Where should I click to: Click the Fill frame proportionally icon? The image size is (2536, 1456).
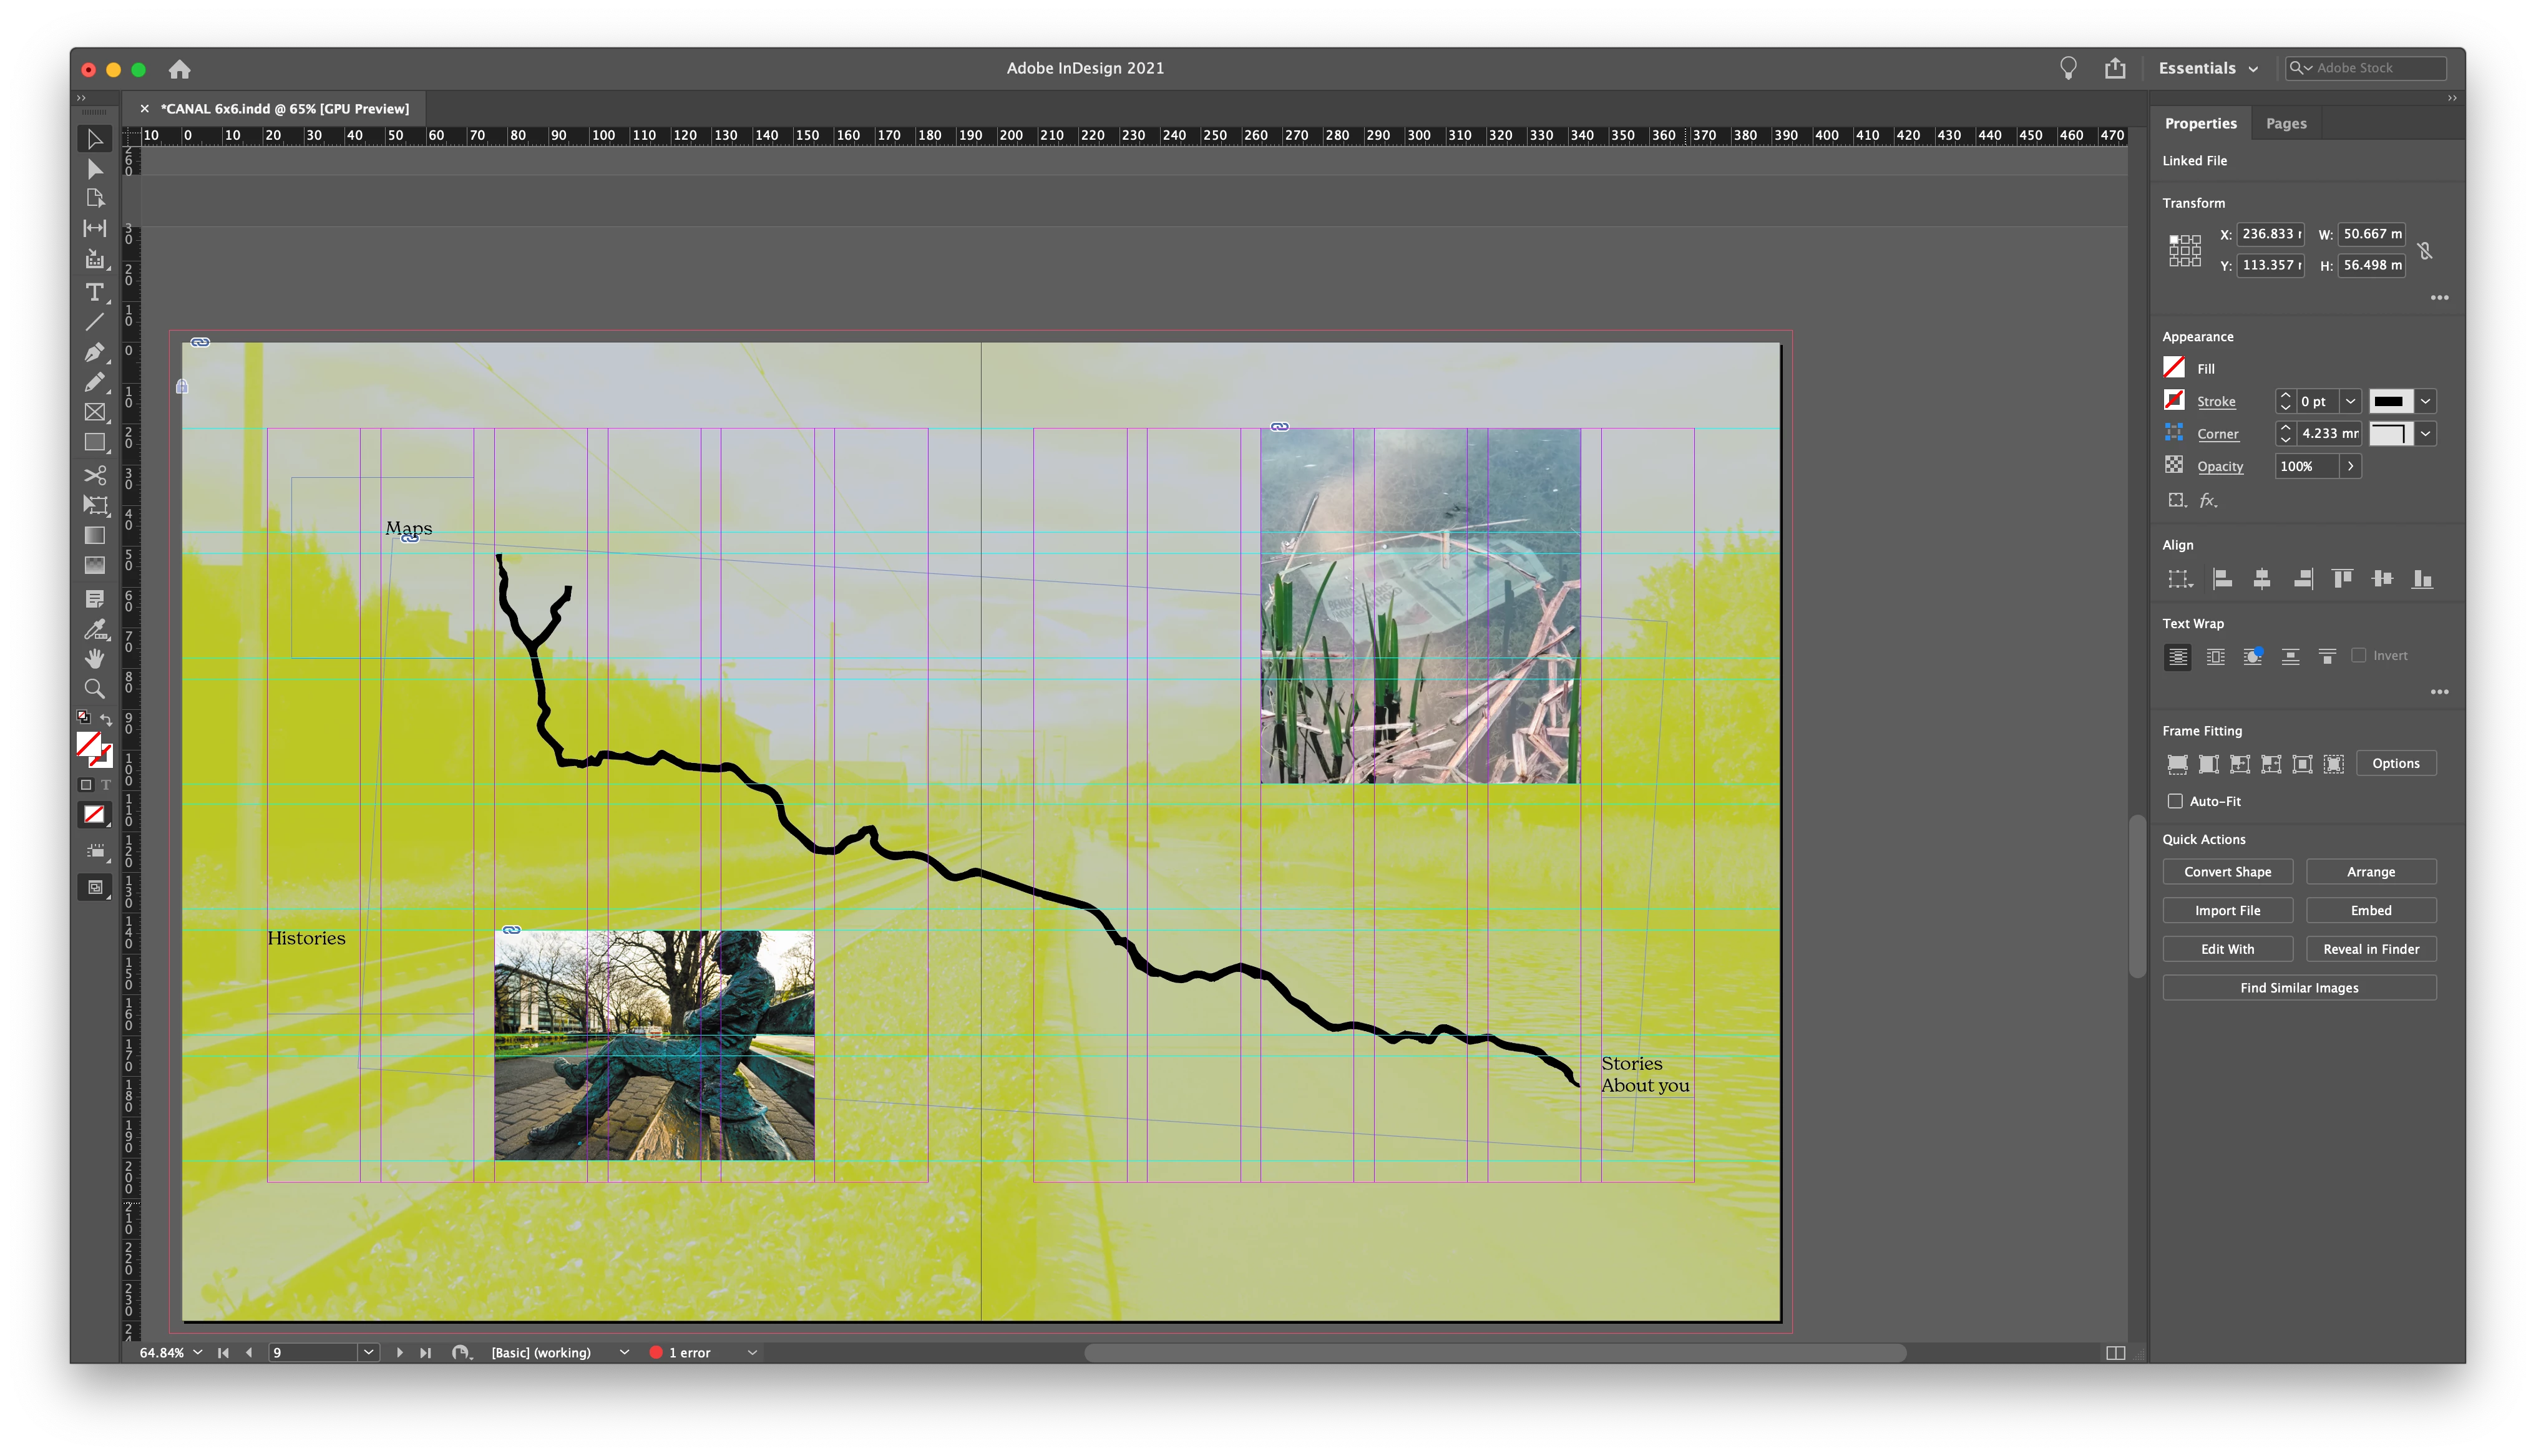[2177, 764]
